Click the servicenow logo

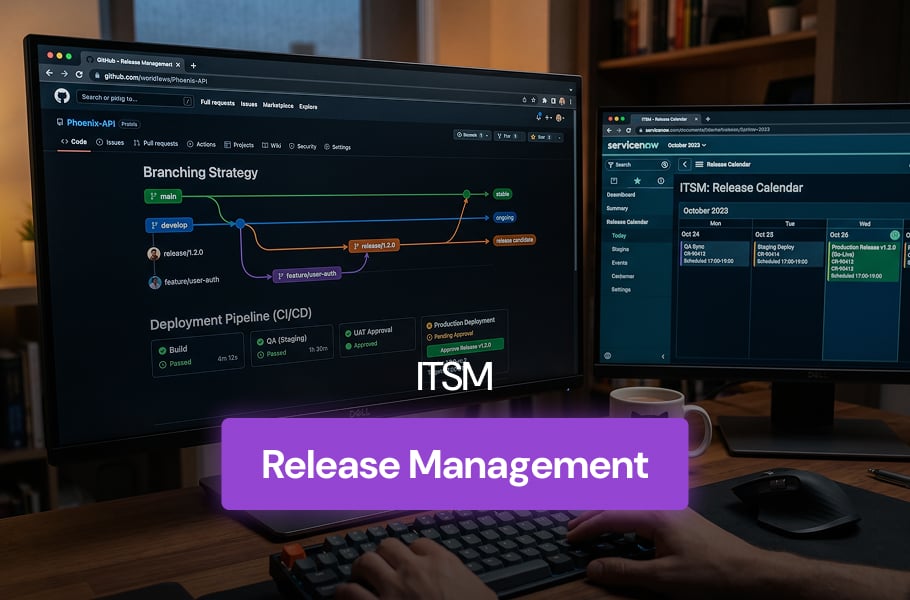pyautogui.click(x=633, y=145)
